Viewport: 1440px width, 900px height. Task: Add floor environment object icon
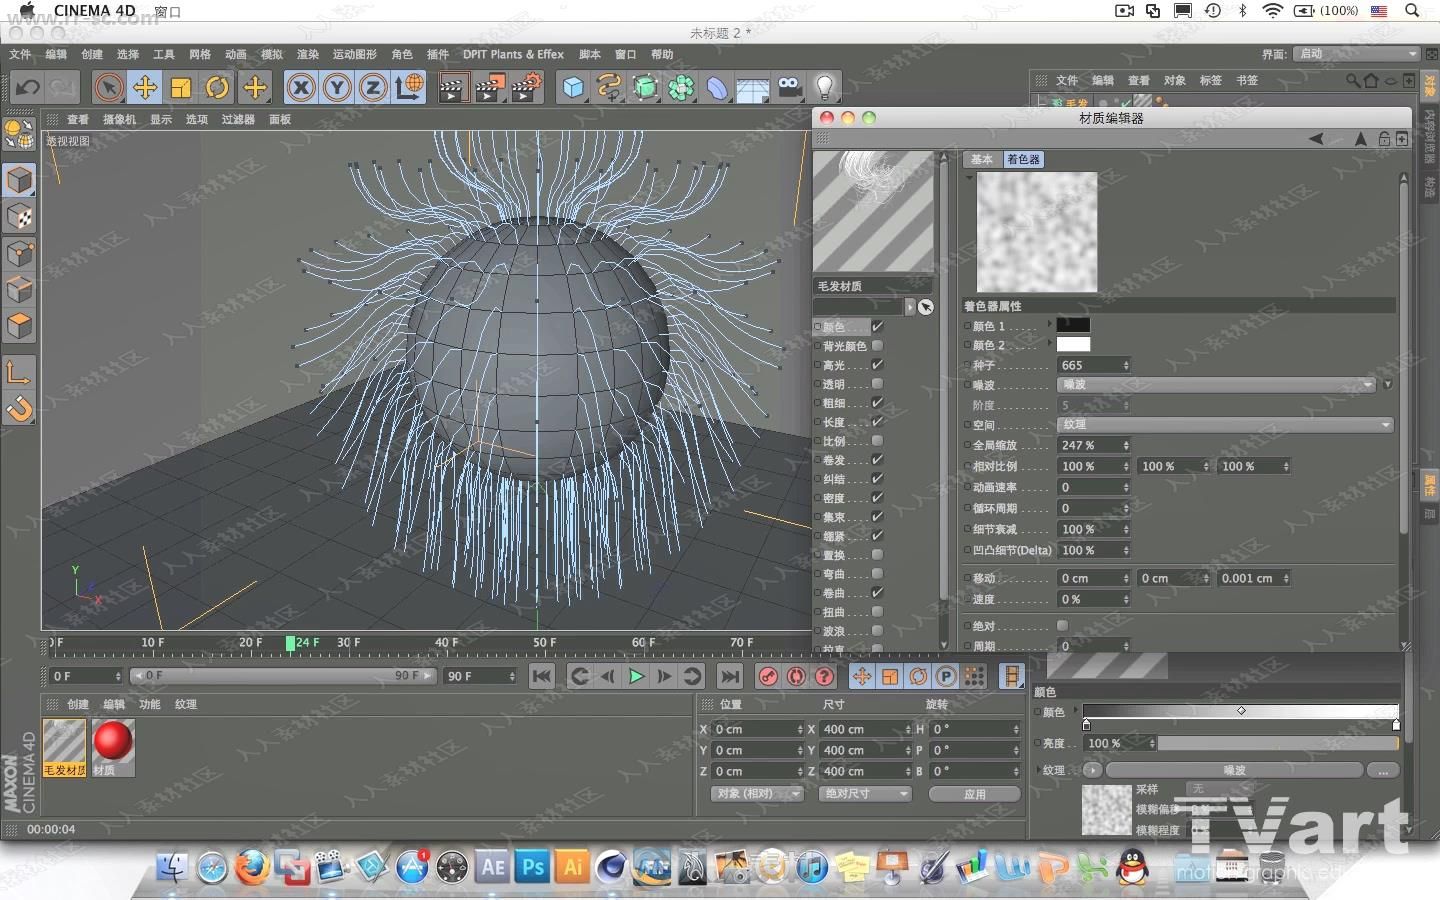click(752, 88)
